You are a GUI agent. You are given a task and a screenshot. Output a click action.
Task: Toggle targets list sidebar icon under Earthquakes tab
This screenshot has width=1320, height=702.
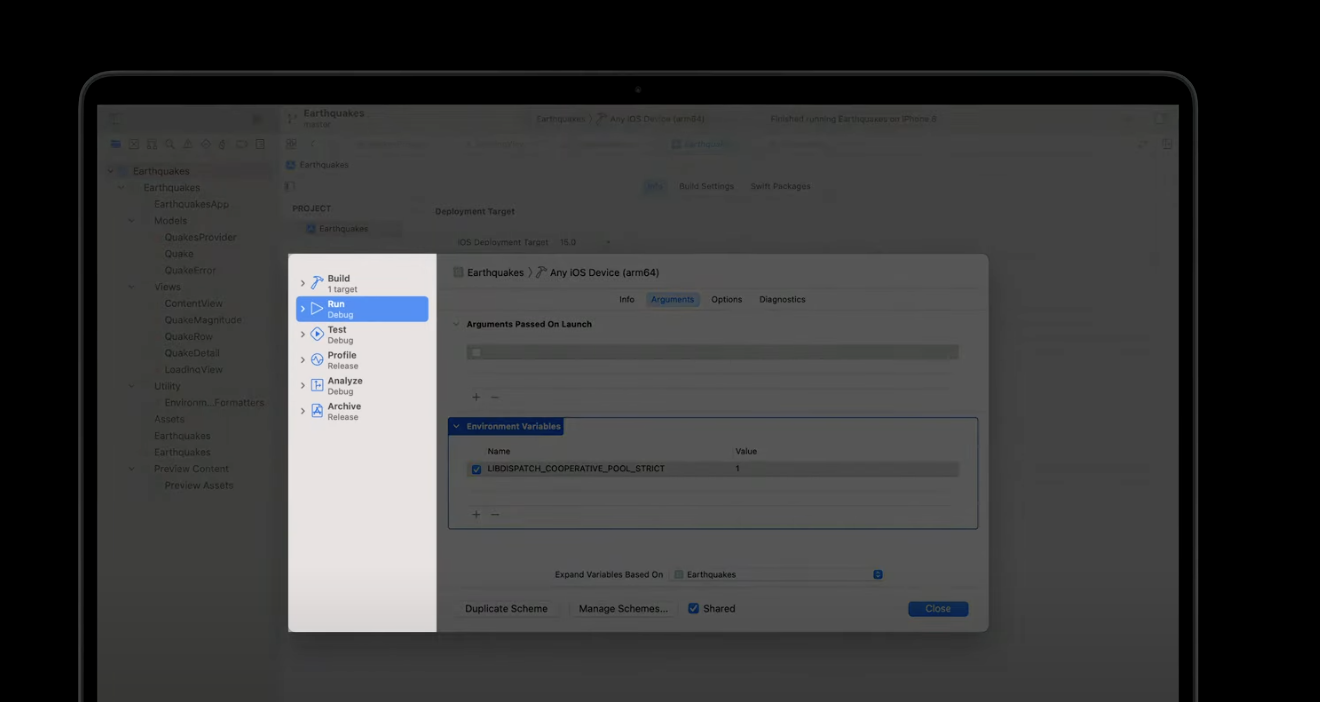[x=290, y=186]
